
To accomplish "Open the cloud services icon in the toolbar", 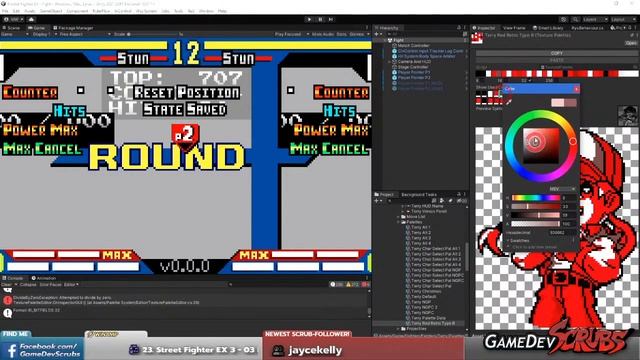I will click(31, 19).
